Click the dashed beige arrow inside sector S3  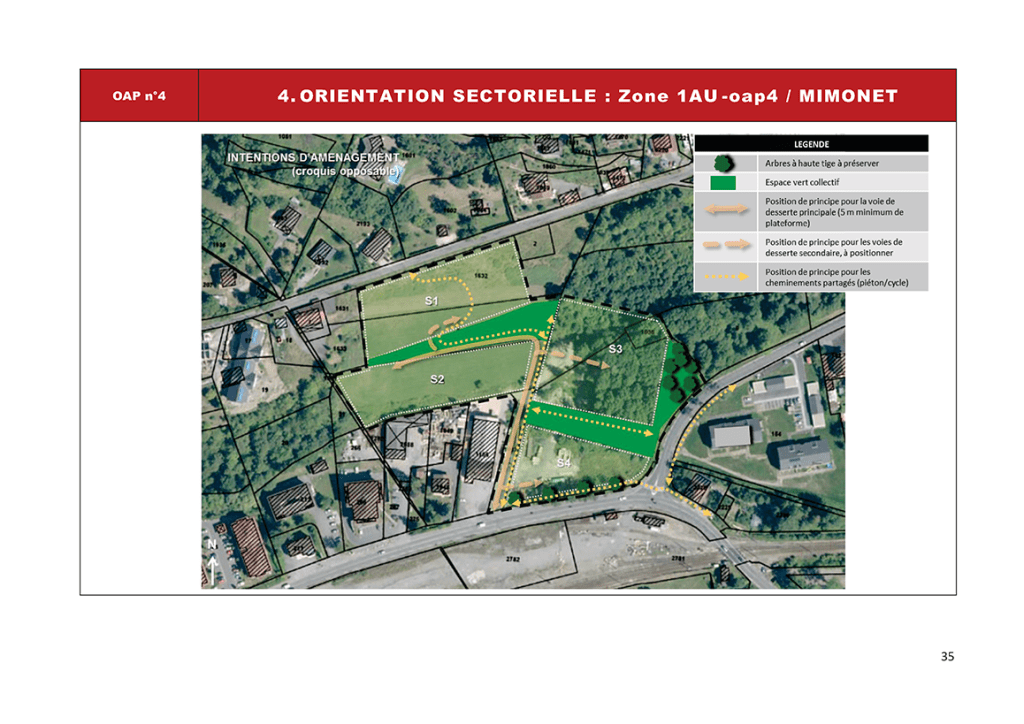(580, 362)
